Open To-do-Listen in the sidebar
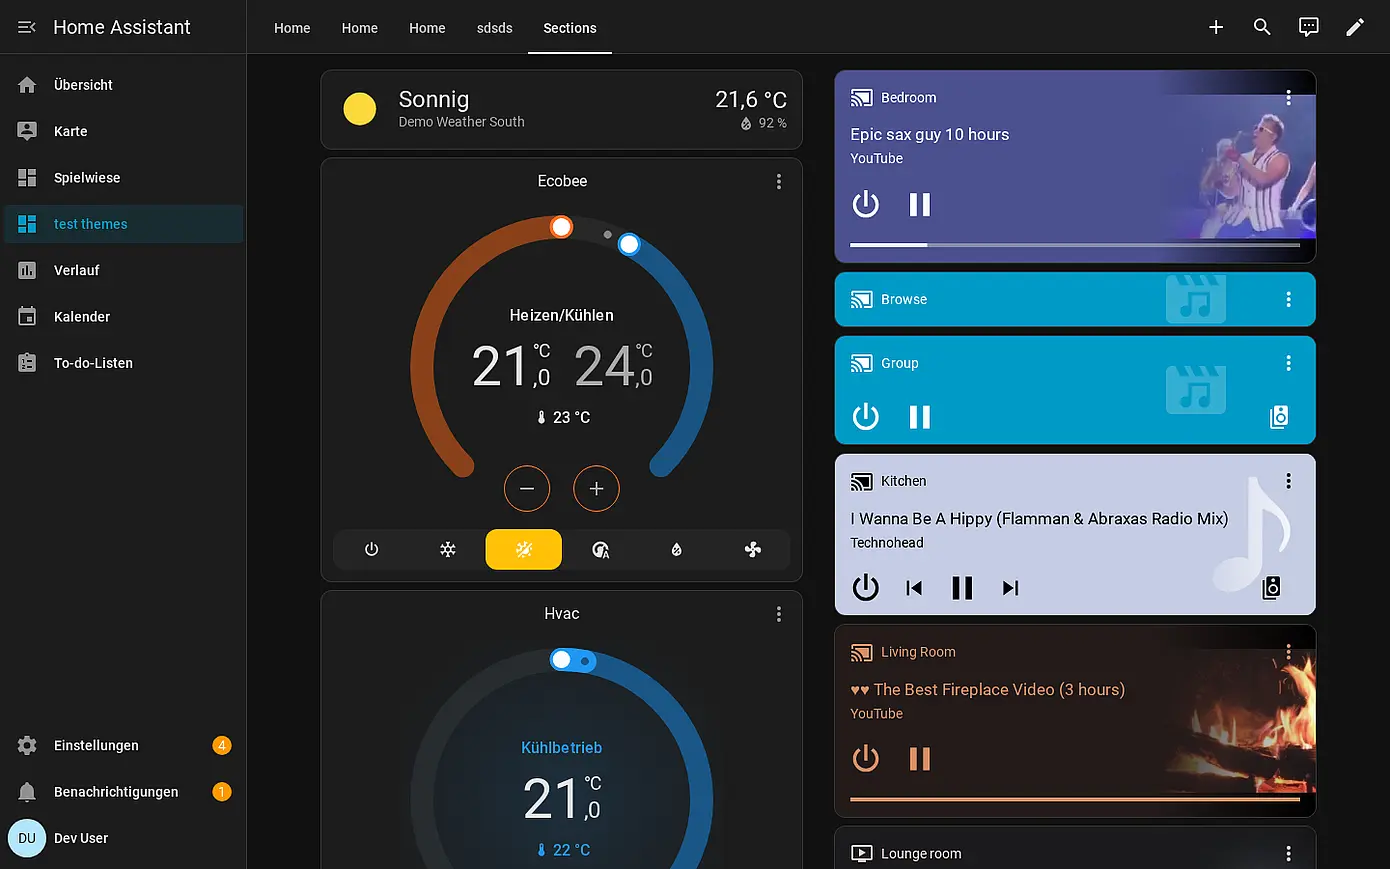 pyautogui.click(x=123, y=363)
